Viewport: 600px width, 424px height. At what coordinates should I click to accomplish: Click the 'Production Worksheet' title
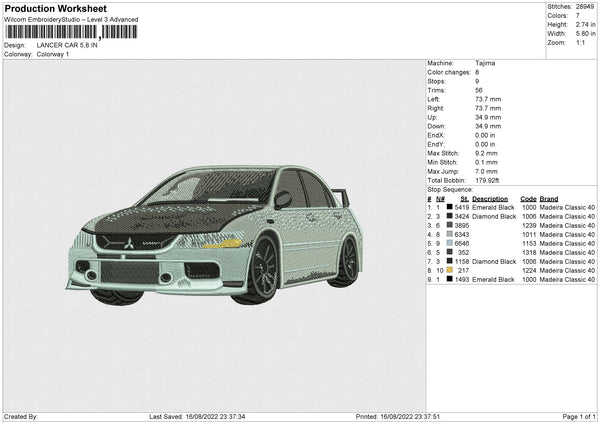[55, 8]
